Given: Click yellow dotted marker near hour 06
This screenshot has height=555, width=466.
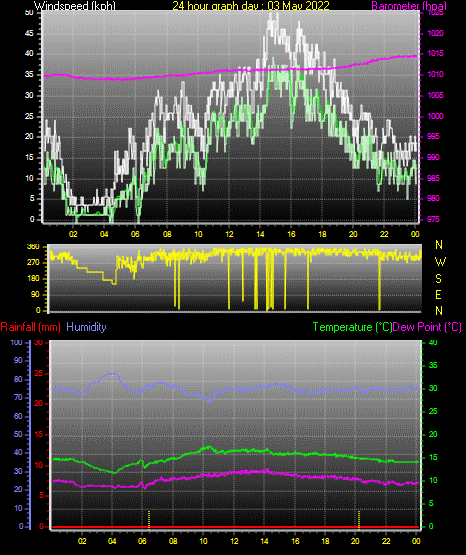Looking at the screenshot, I should [149, 520].
